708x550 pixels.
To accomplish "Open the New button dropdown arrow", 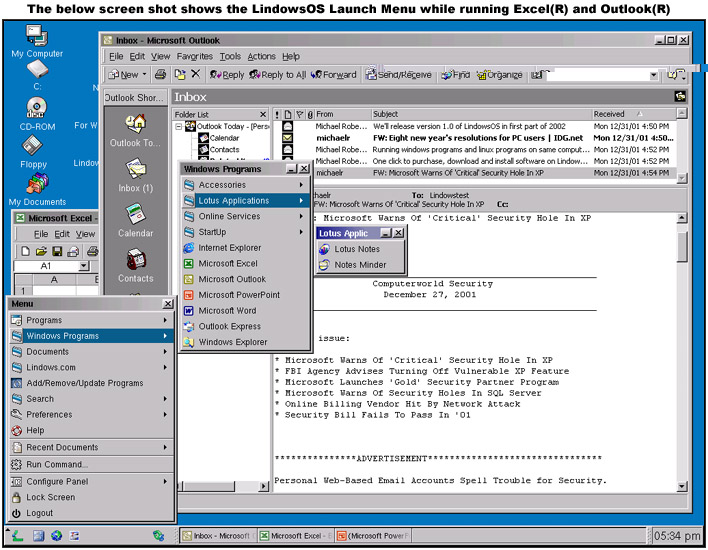I will point(146,75).
